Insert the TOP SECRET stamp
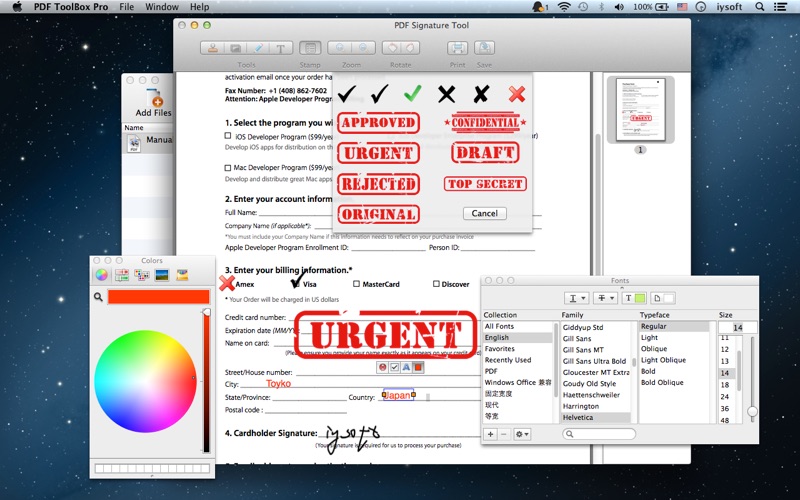This screenshot has height=500, width=800. pos(485,184)
